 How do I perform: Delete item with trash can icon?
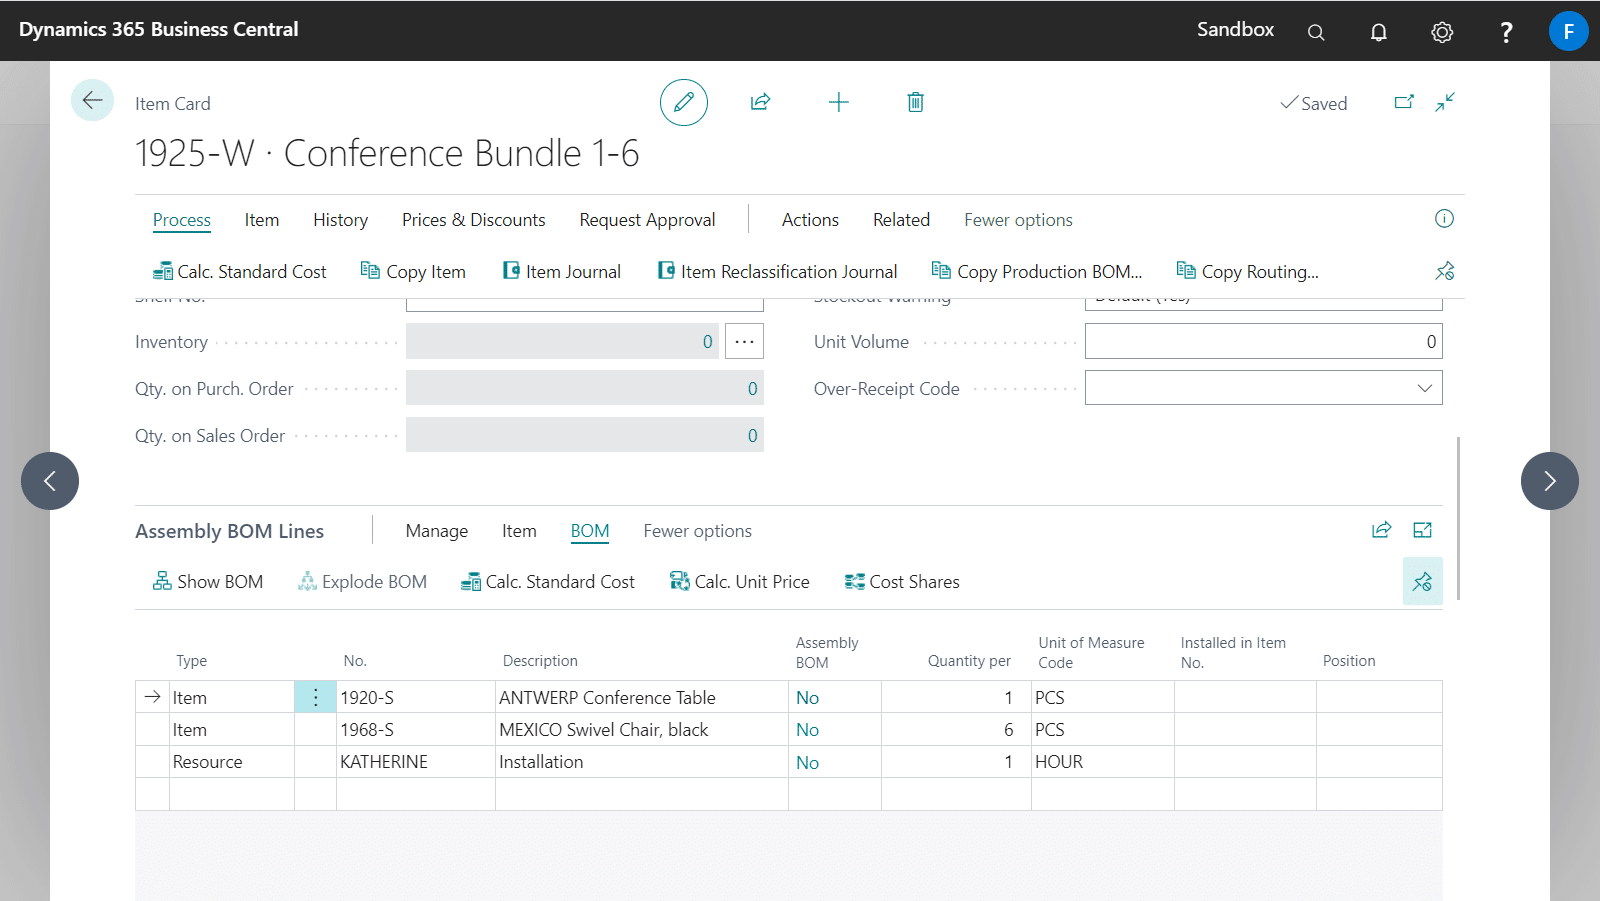tap(916, 102)
